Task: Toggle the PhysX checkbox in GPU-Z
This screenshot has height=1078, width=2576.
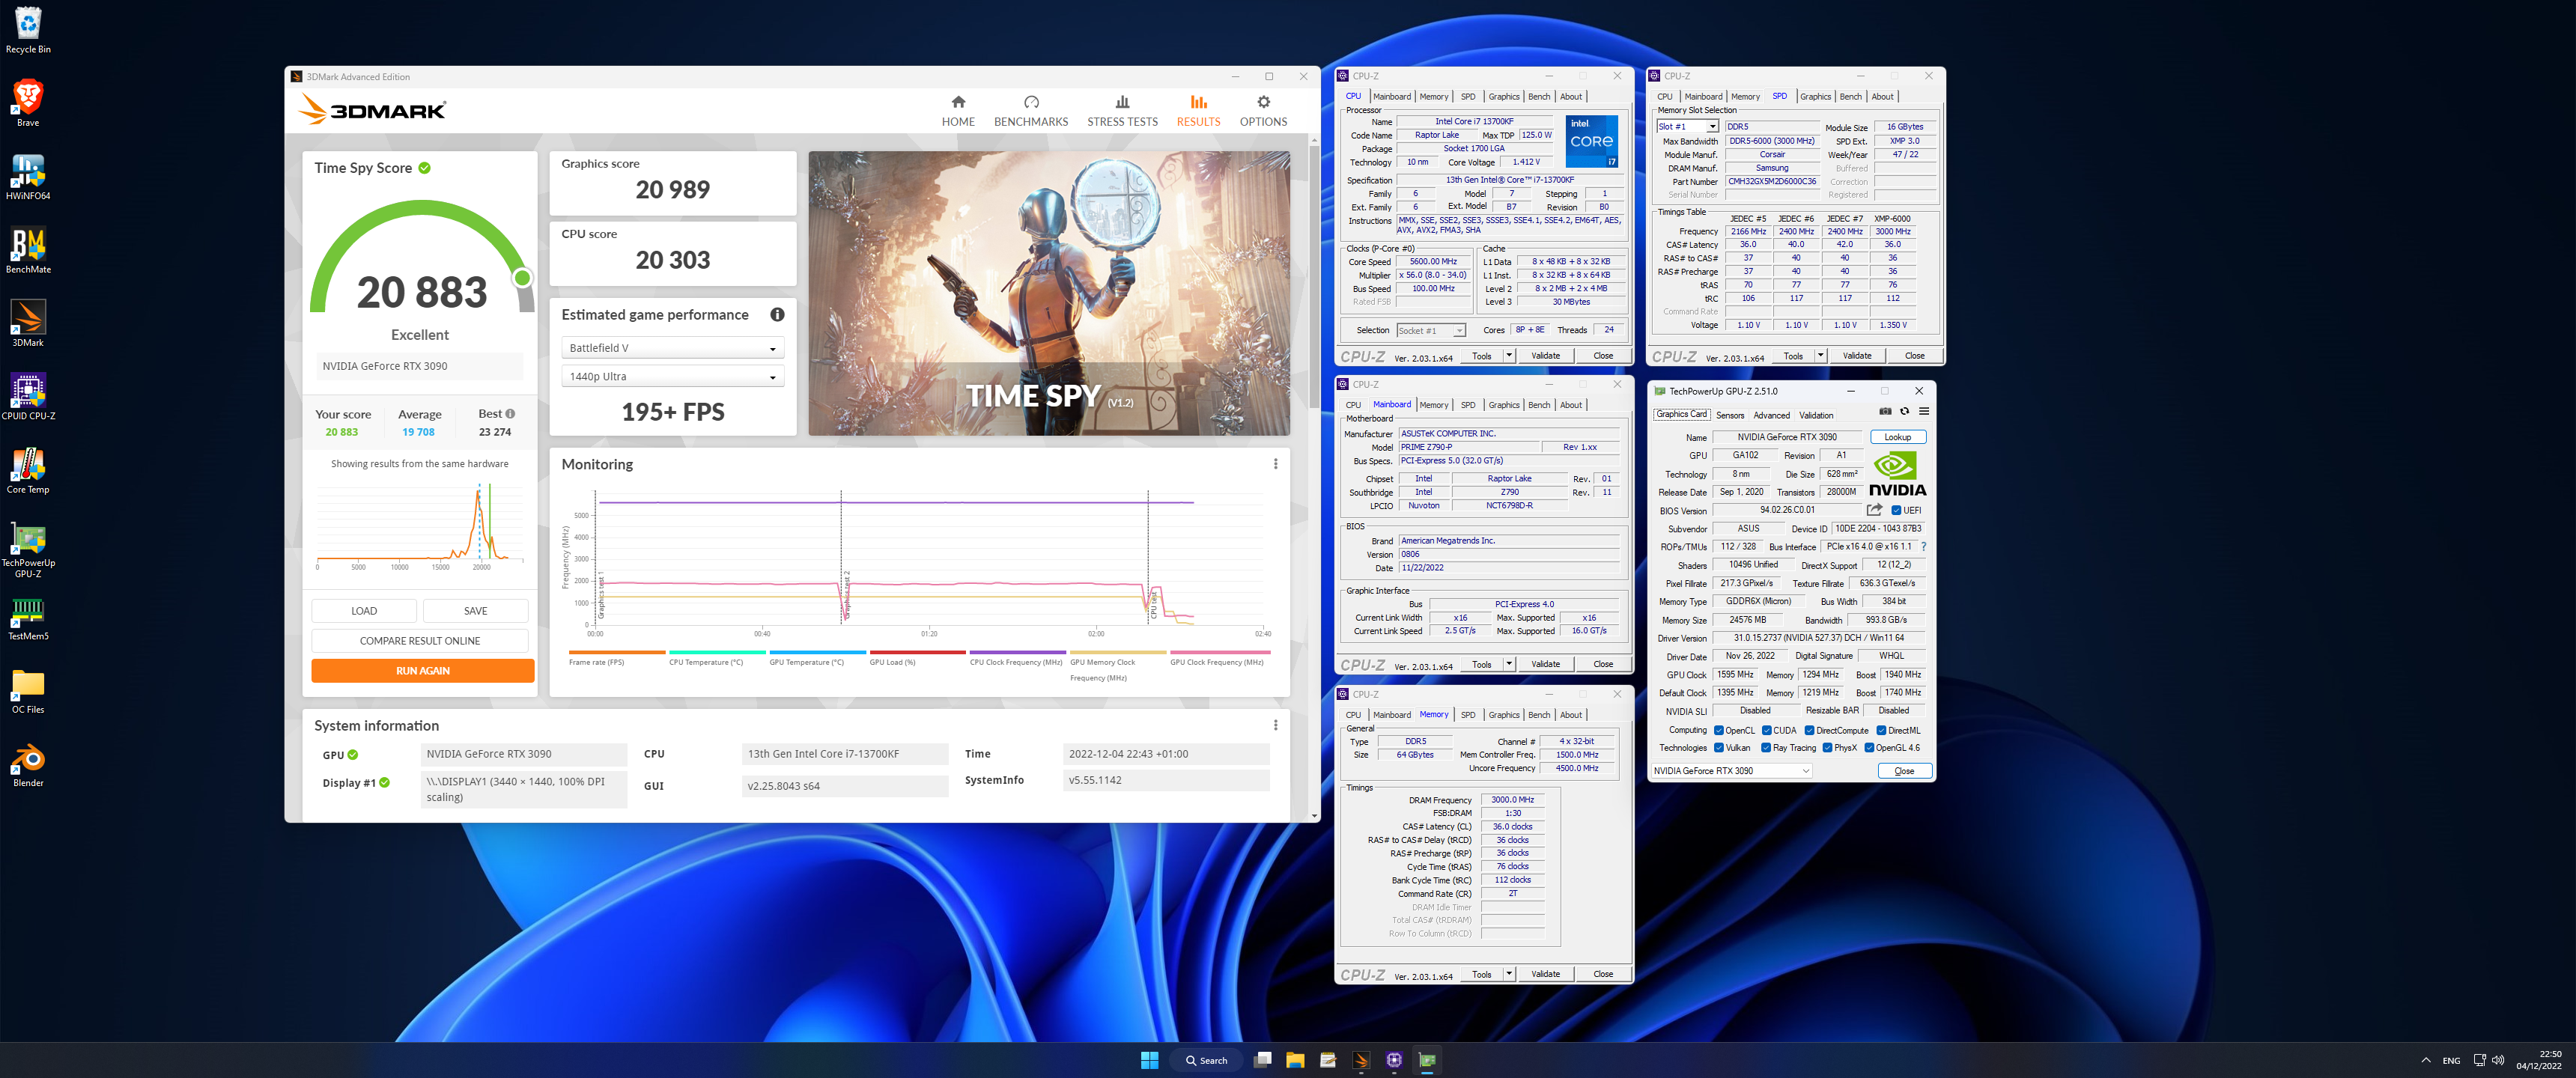Action: coord(1827,748)
